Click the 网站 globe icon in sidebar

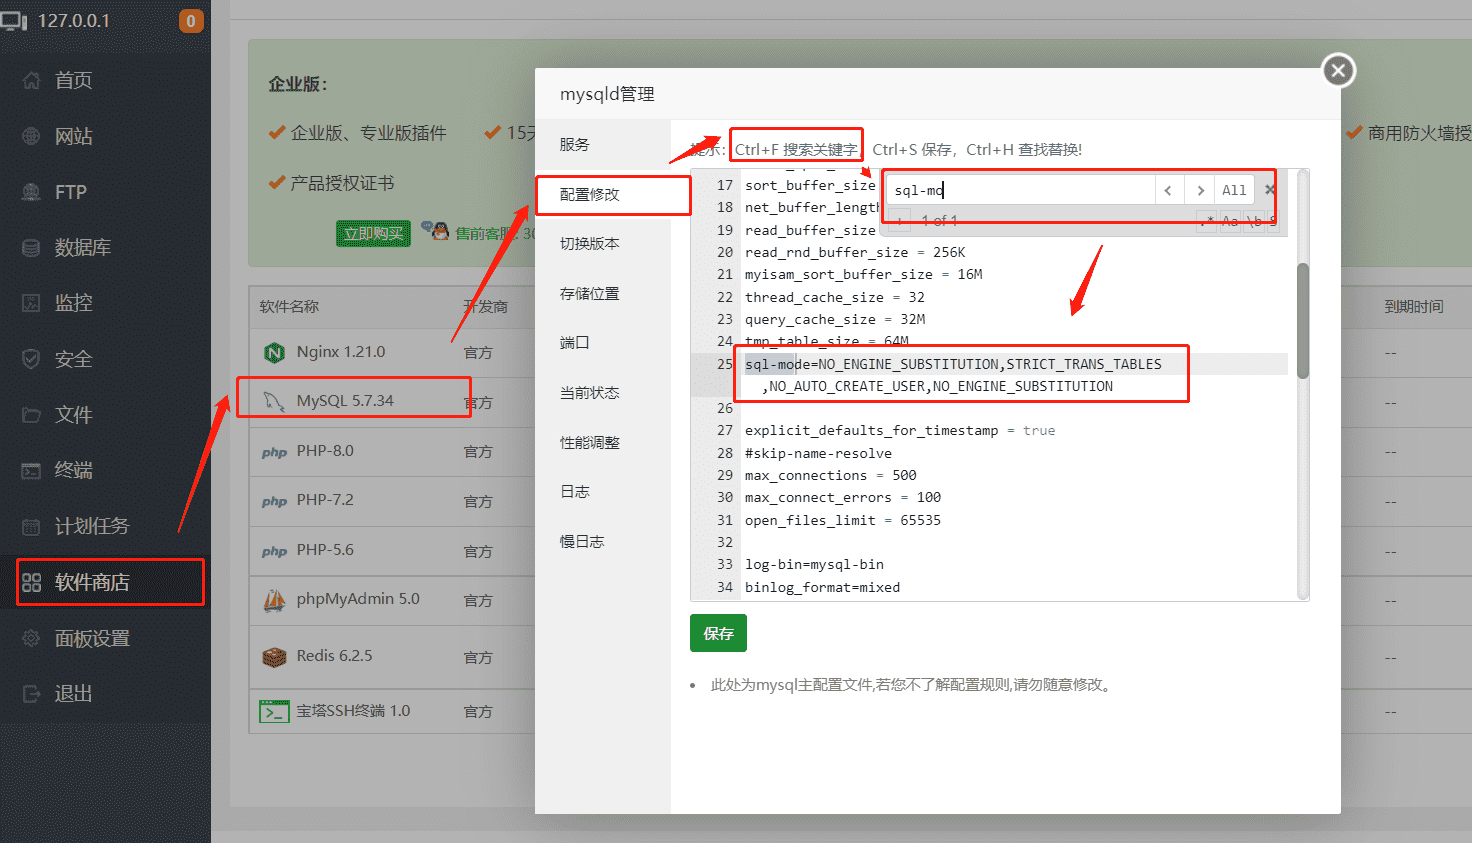(x=31, y=136)
